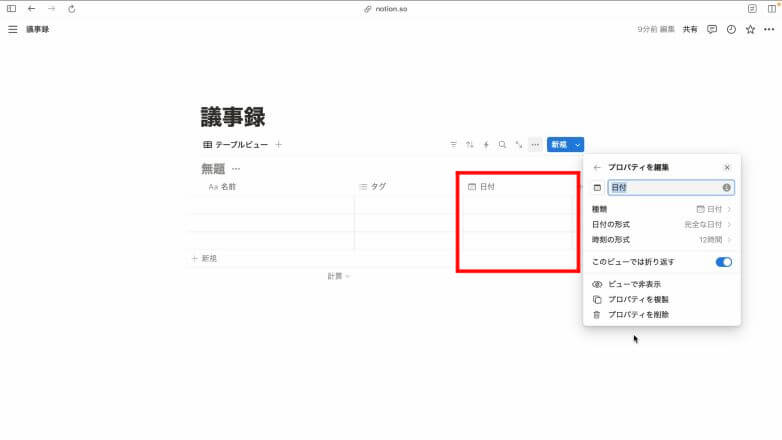Open the split view icon at top right
782x440 pixels.
[x=772, y=9]
